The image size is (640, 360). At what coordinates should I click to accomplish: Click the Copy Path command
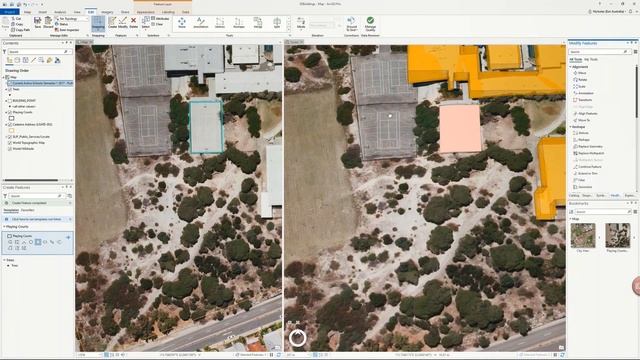click(x=20, y=30)
